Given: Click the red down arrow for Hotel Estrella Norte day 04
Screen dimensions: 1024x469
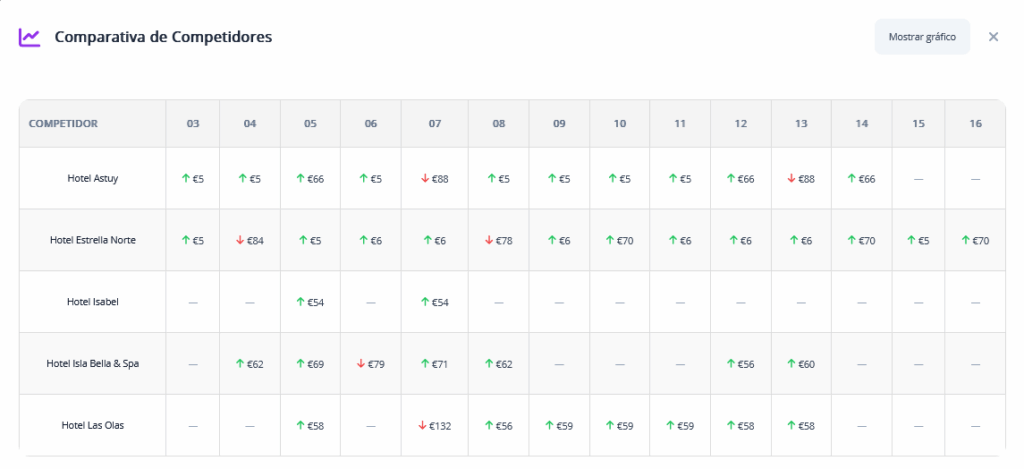Looking at the screenshot, I should point(240,240).
